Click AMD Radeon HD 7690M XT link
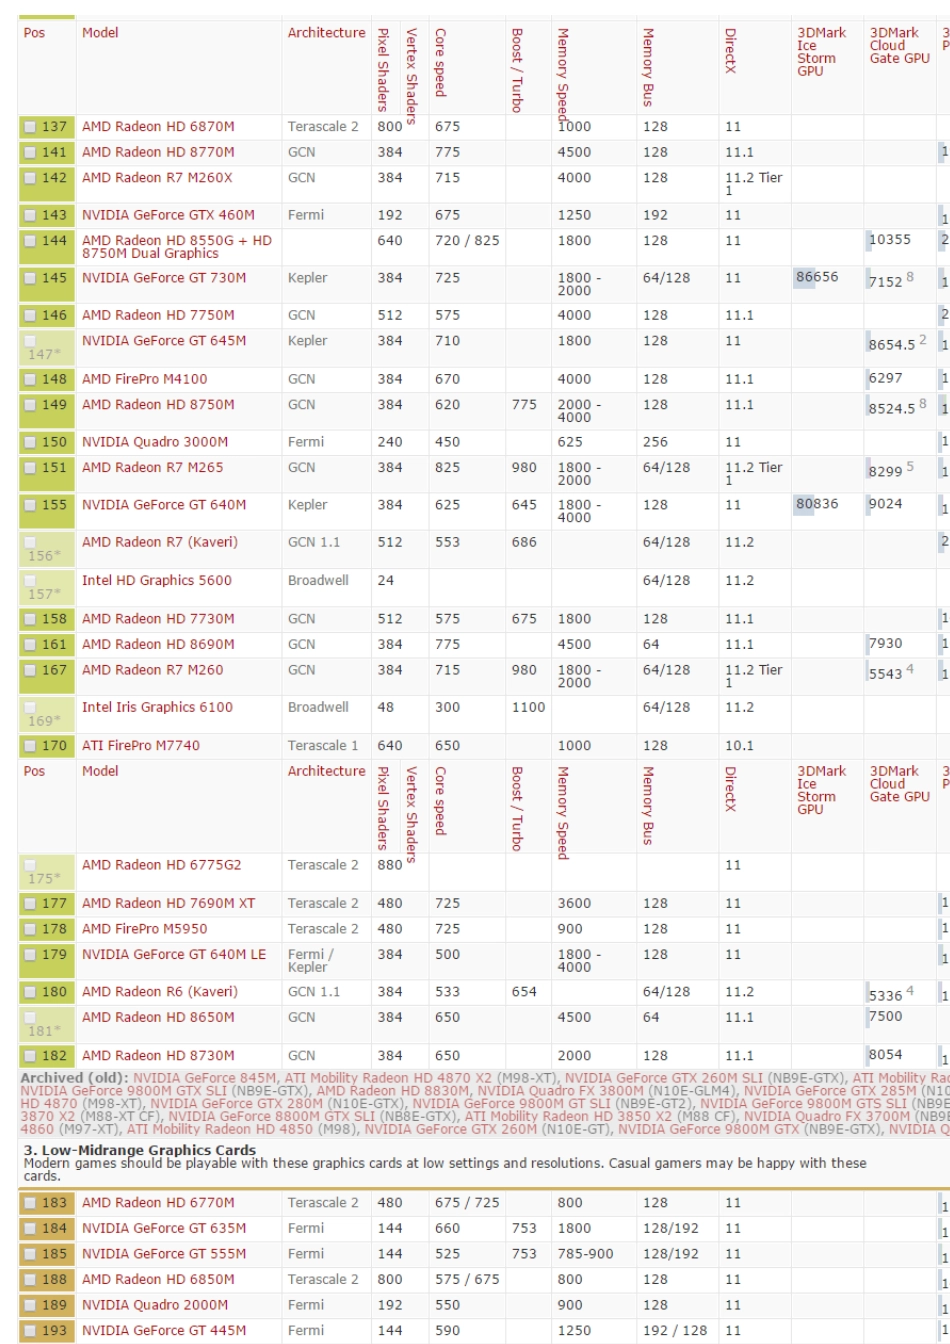This screenshot has width=950, height=1344. 168,904
